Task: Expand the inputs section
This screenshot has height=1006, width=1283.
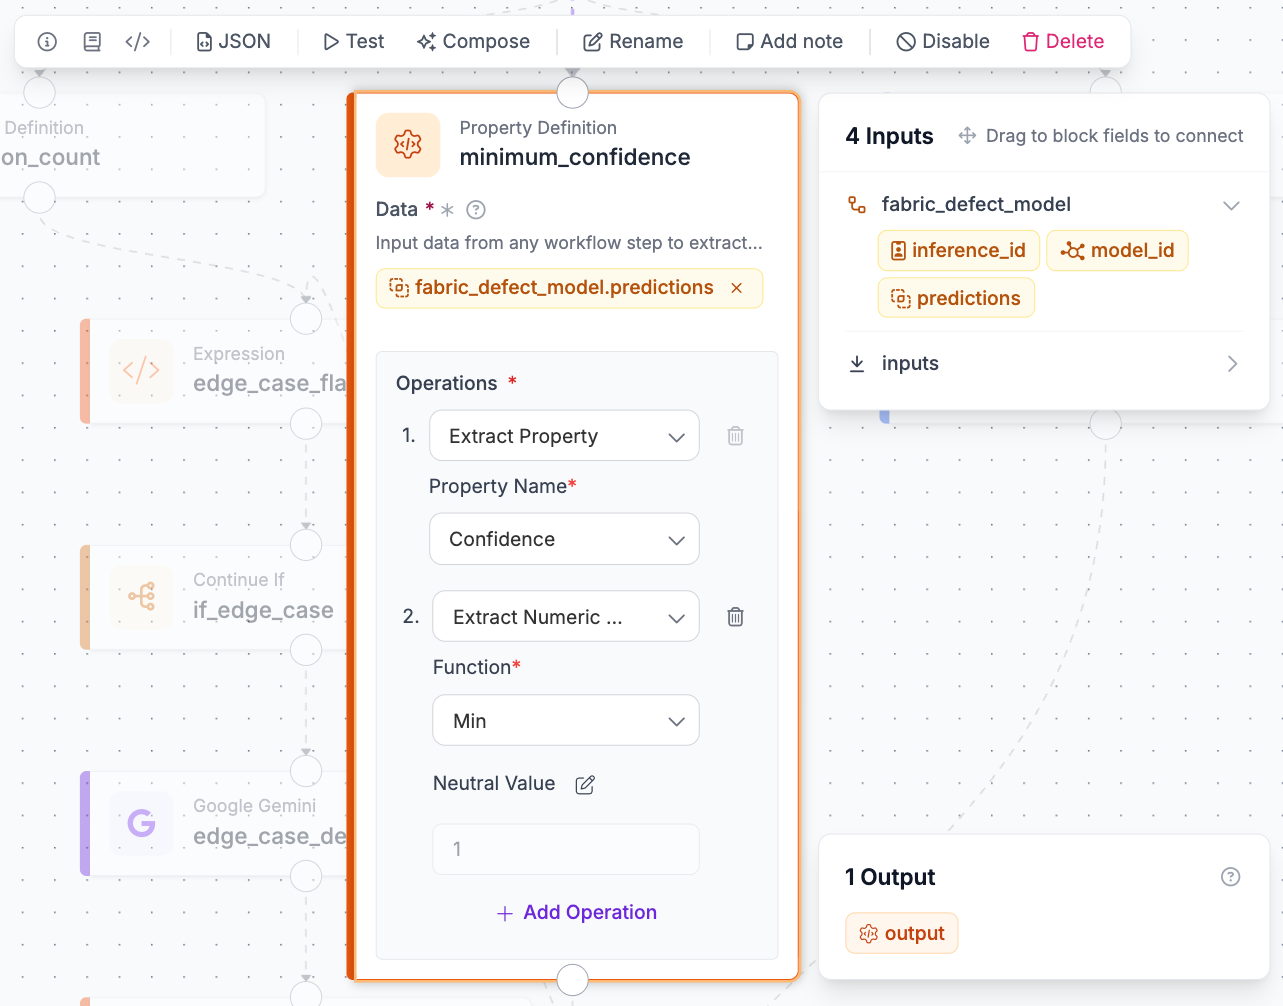Action: [x=1044, y=364]
